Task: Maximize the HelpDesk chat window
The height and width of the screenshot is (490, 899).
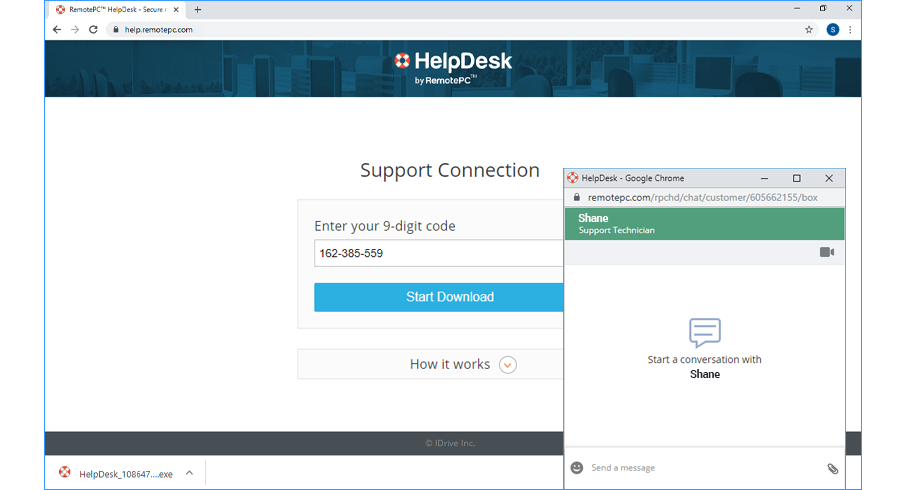Action: coord(796,178)
